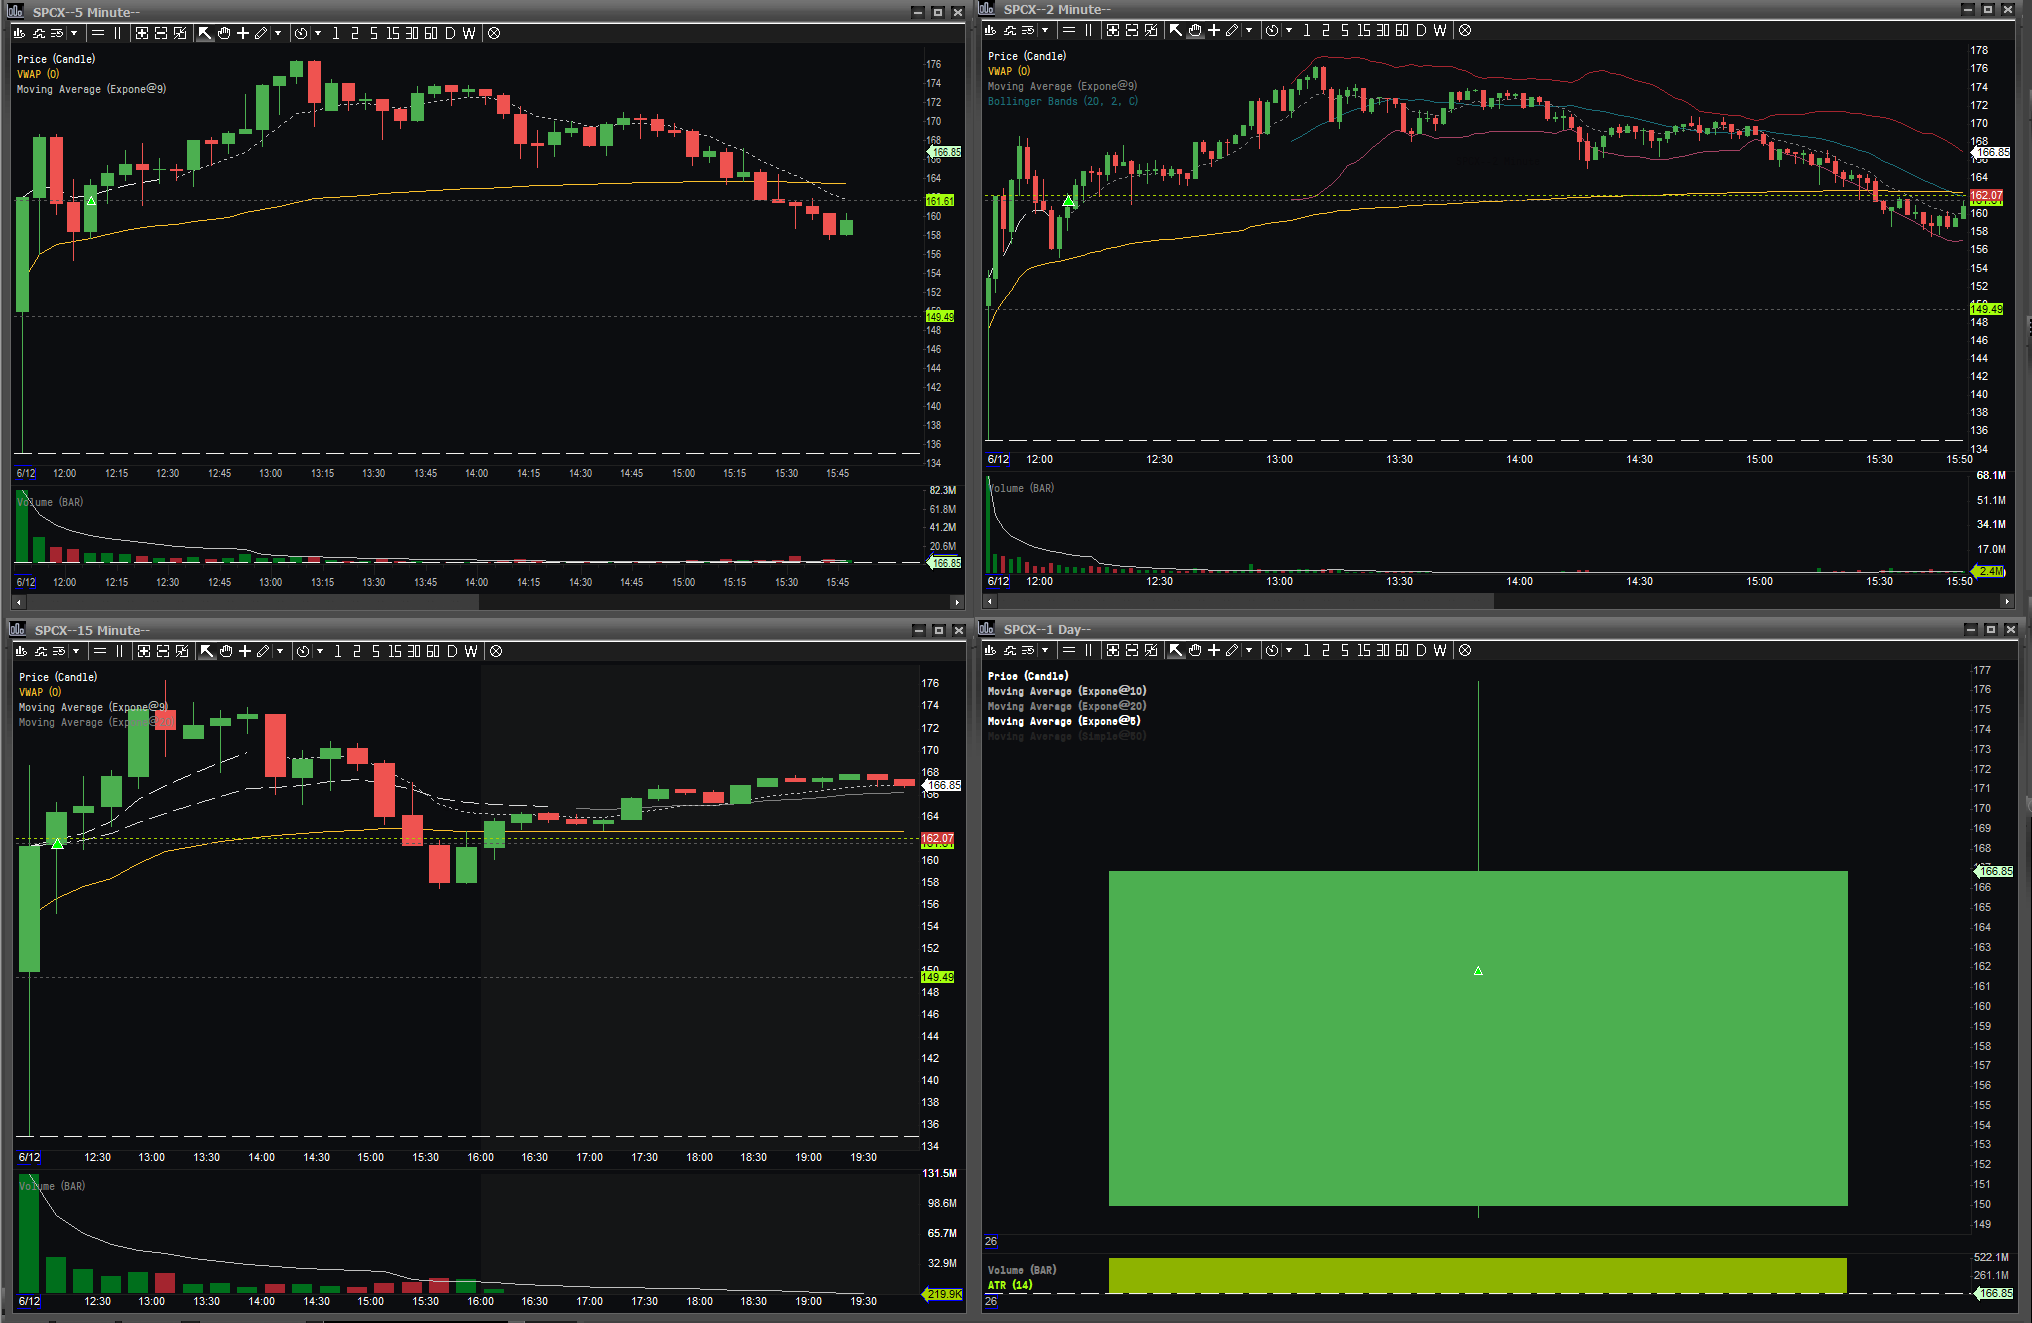Image resolution: width=2032 pixels, height=1323 pixels.
Task: Choose pencil drawing tool in 5 Minute window
Action: 261,33
